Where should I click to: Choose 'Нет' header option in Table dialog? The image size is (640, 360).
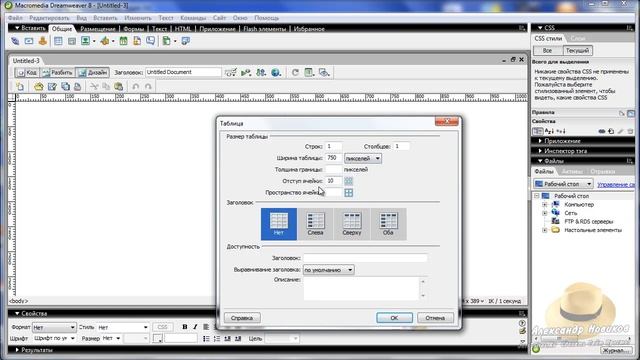pos(279,224)
